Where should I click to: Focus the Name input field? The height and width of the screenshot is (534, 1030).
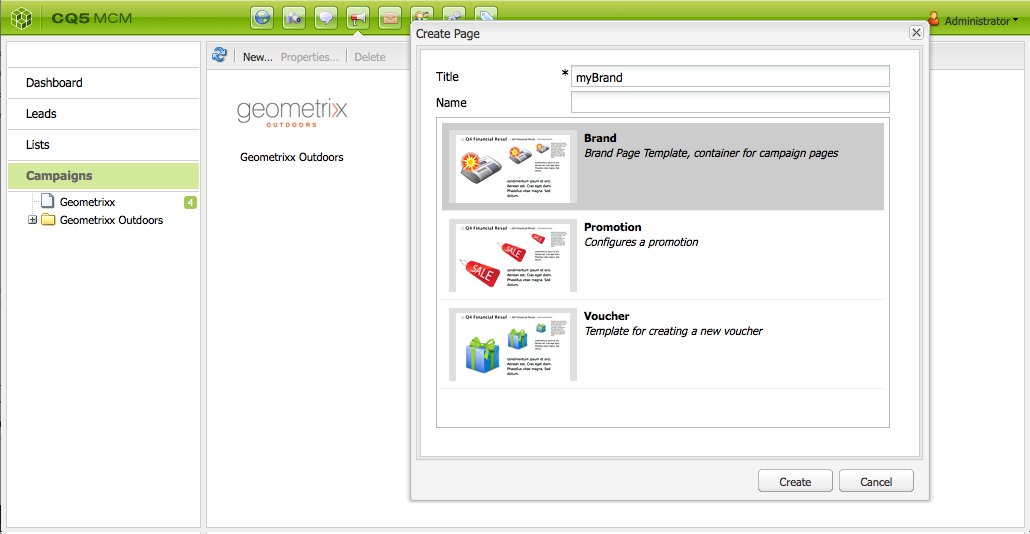pos(730,102)
